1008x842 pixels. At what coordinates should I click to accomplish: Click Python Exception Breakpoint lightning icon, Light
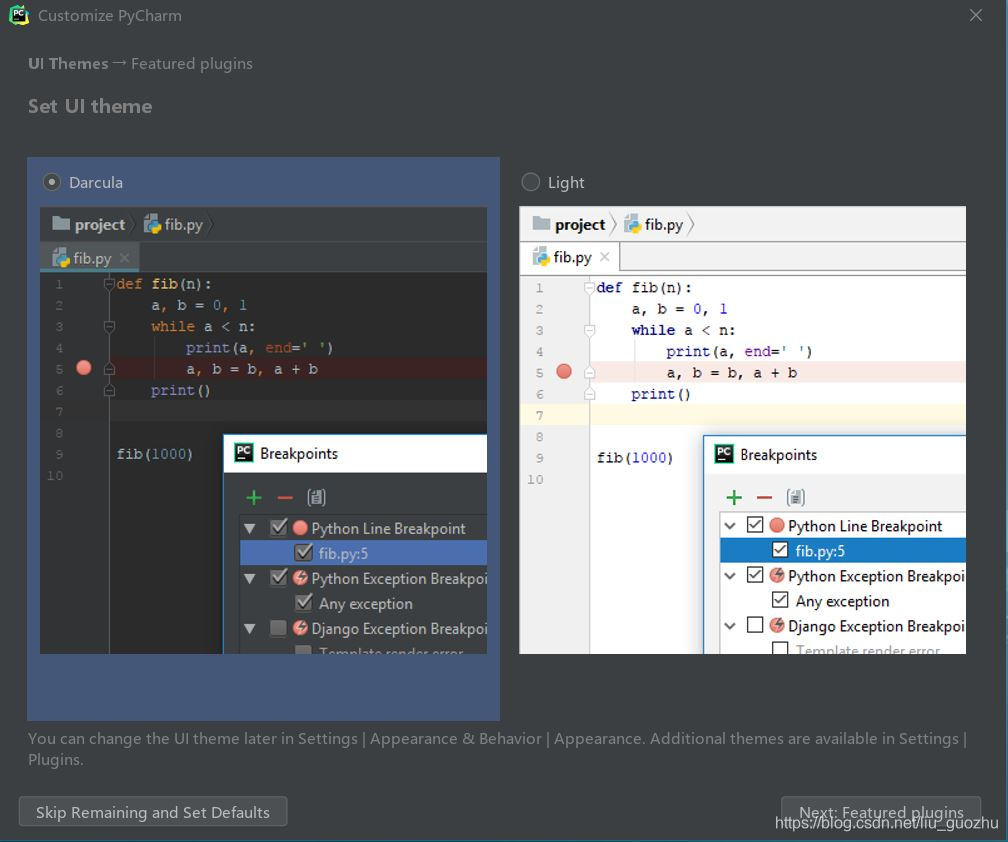click(777, 575)
